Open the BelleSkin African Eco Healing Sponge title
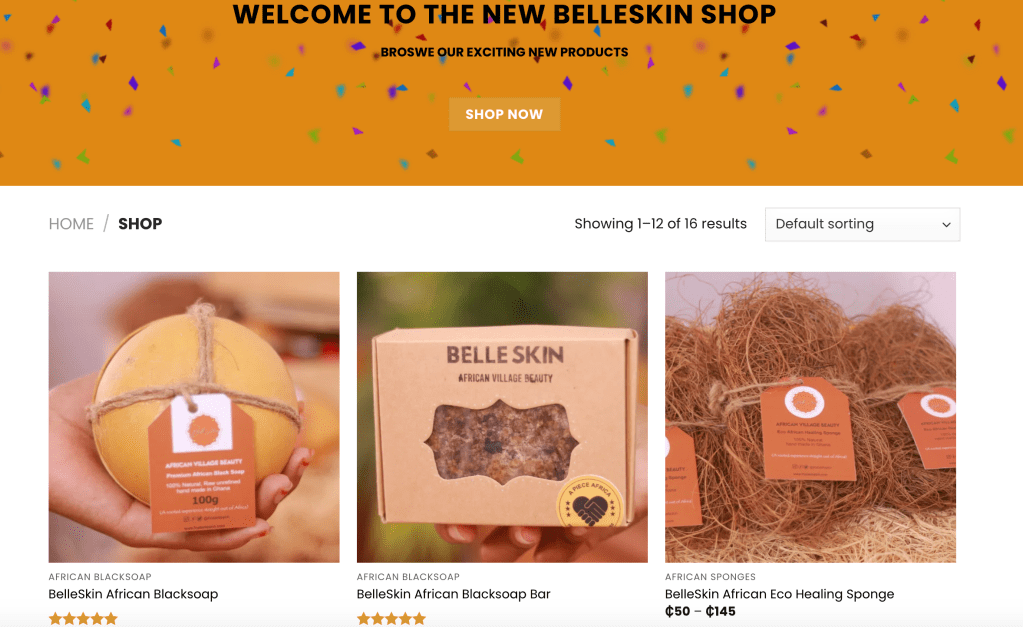 tap(779, 594)
